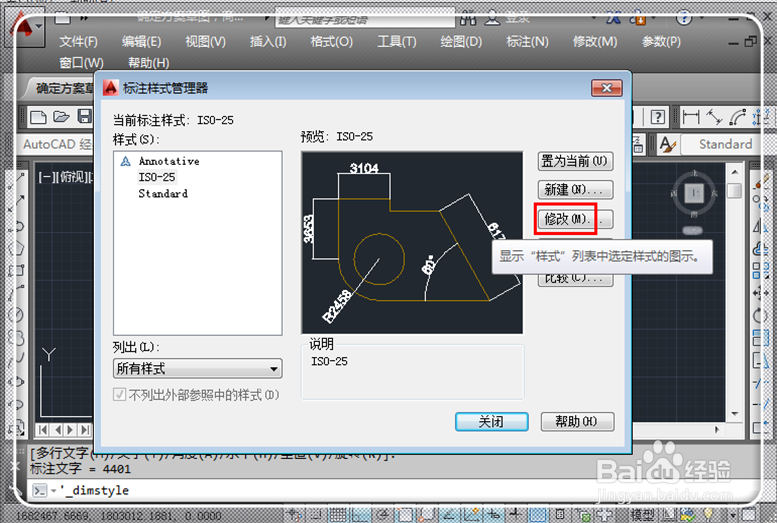
Task: Open the AutoCAD application menu logo
Action: [x=23, y=27]
